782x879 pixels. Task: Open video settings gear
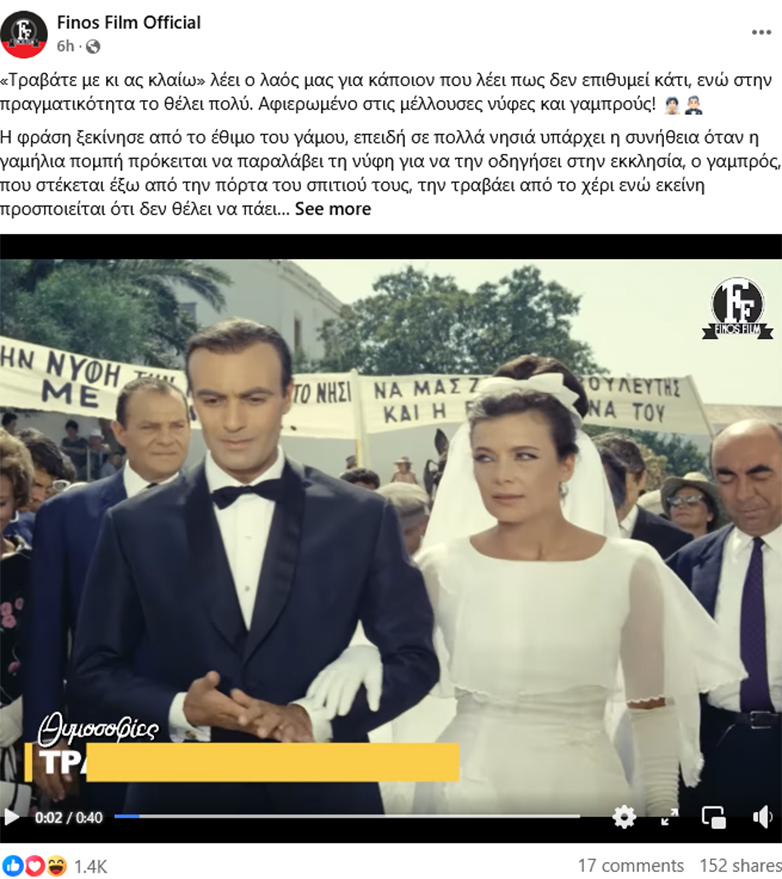[624, 817]
